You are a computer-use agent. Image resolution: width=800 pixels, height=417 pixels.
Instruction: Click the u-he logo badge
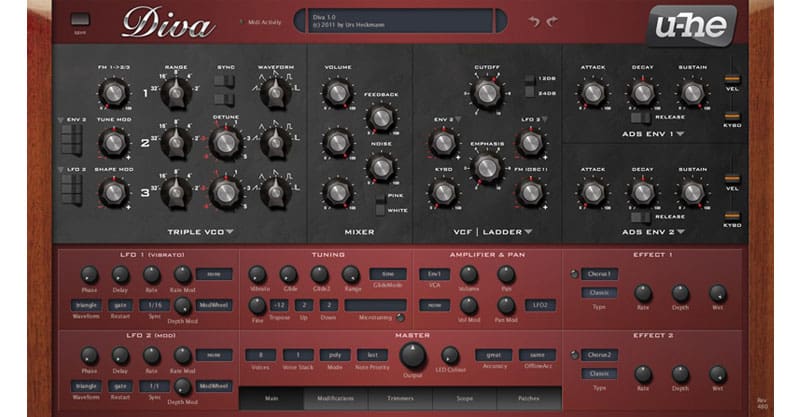tap(691, 25)
